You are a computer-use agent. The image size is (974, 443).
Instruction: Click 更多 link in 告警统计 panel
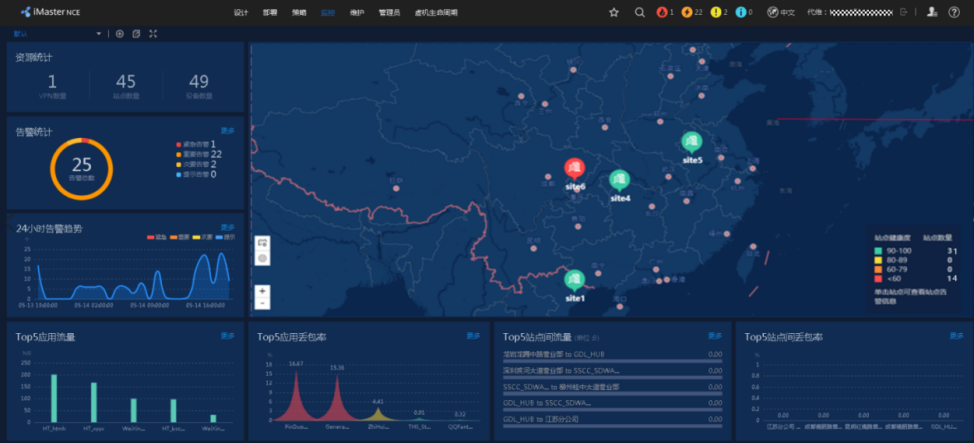pyautogui.click(x=227, y=130)
